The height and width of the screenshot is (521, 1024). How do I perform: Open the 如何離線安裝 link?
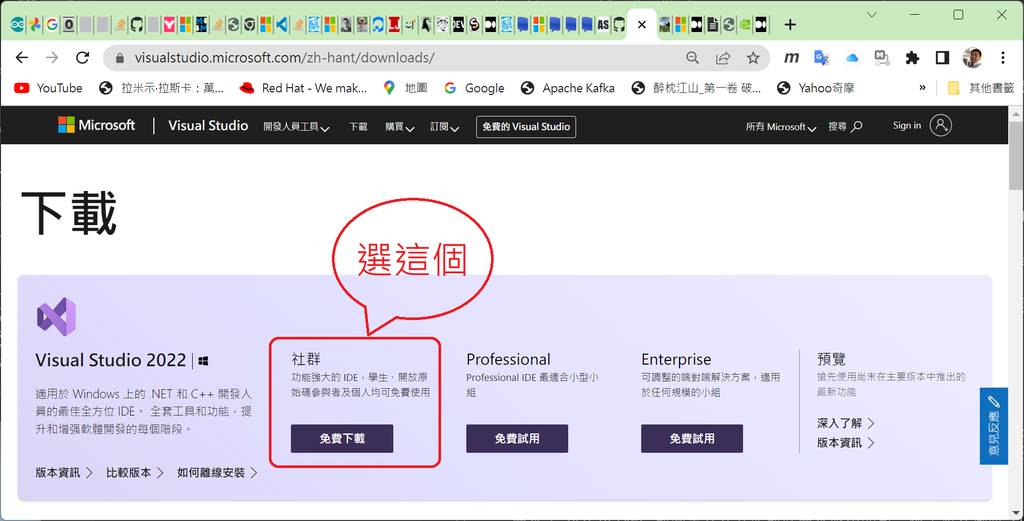[217, 473]
